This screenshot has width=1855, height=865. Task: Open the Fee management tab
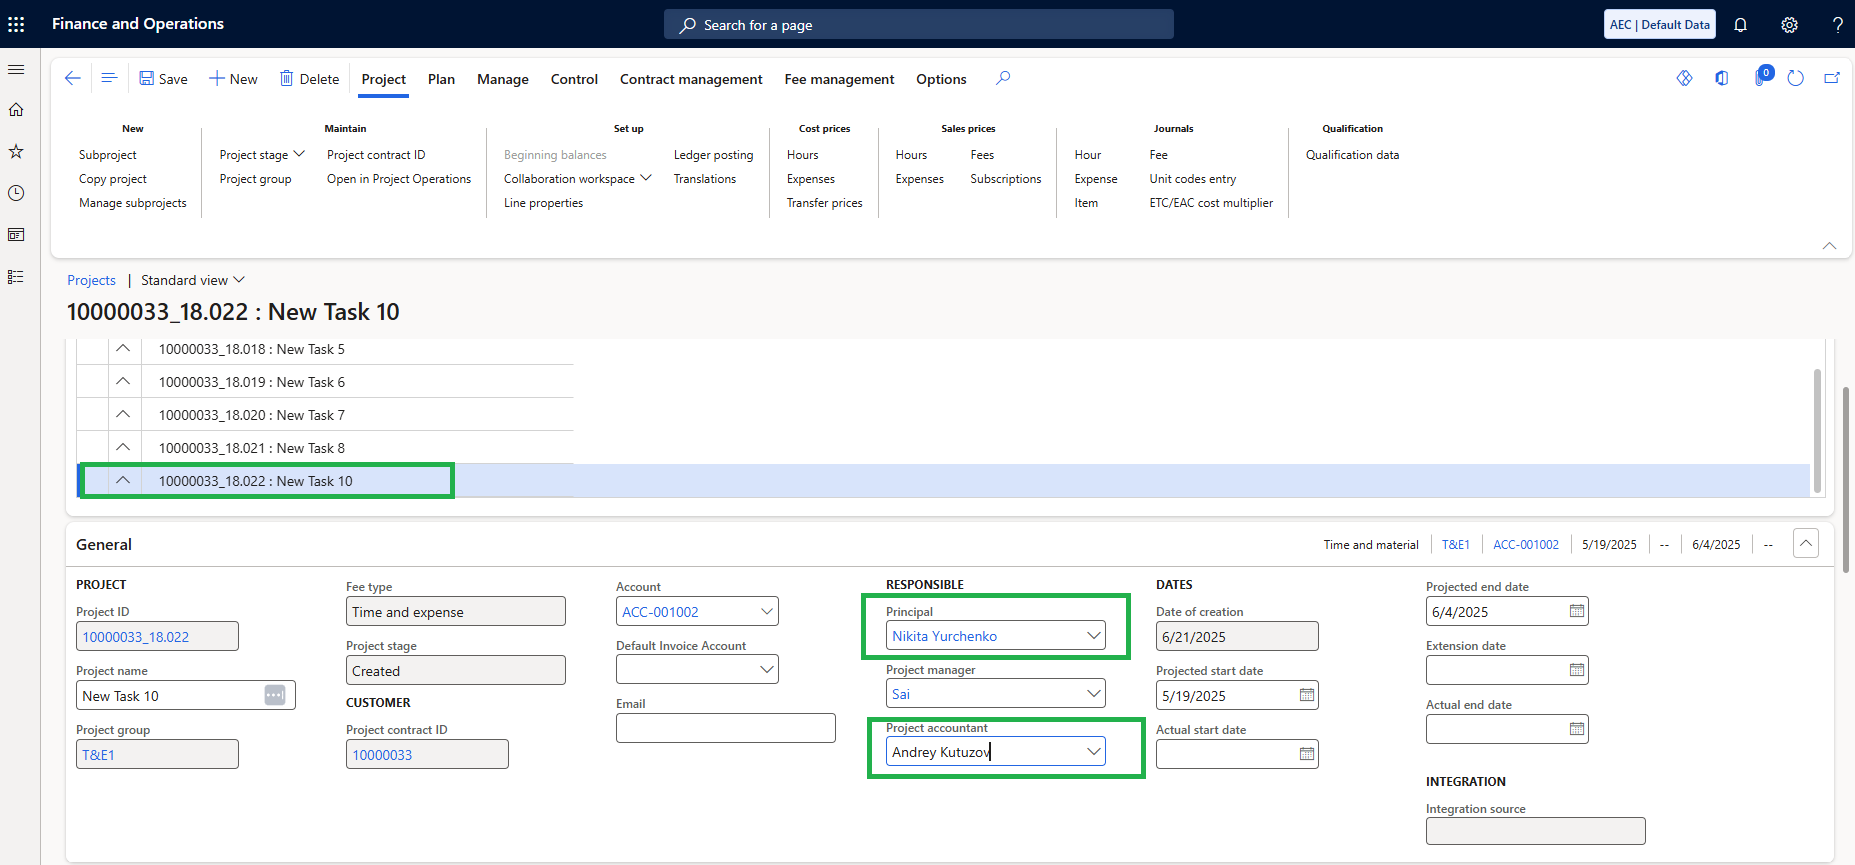click(839, 79)
